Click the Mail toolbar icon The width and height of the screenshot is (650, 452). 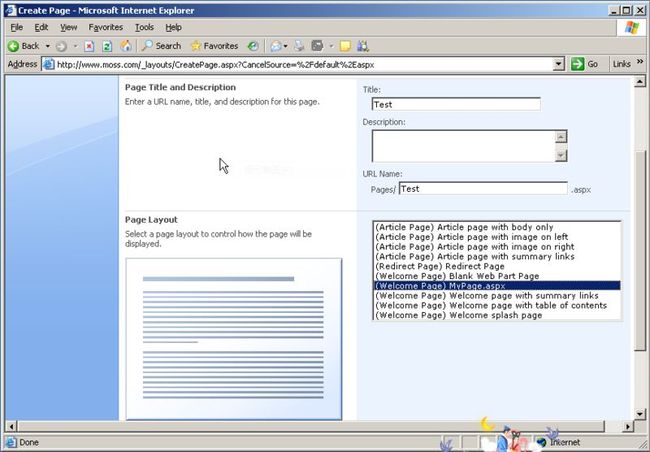276,46
